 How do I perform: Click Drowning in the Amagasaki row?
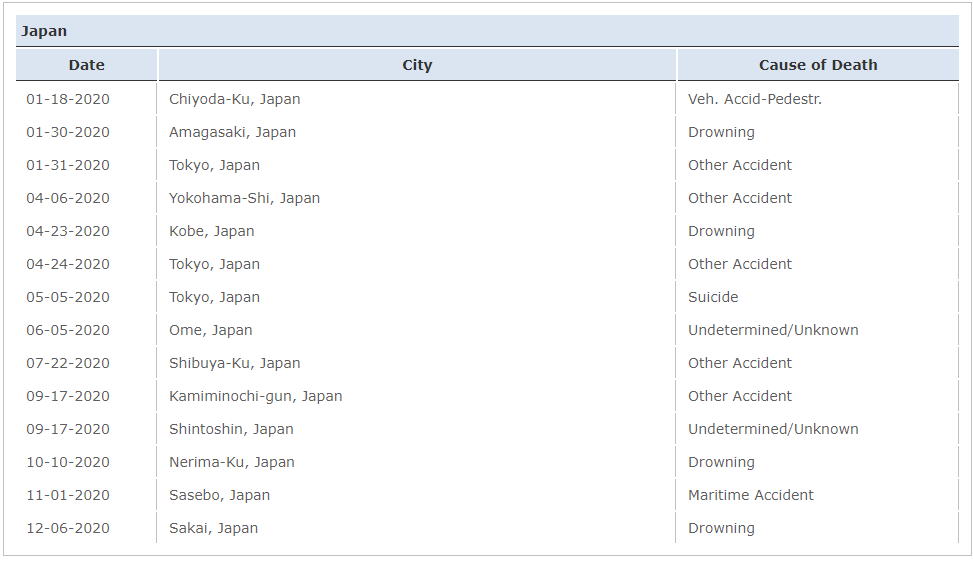tap(721, 132)
